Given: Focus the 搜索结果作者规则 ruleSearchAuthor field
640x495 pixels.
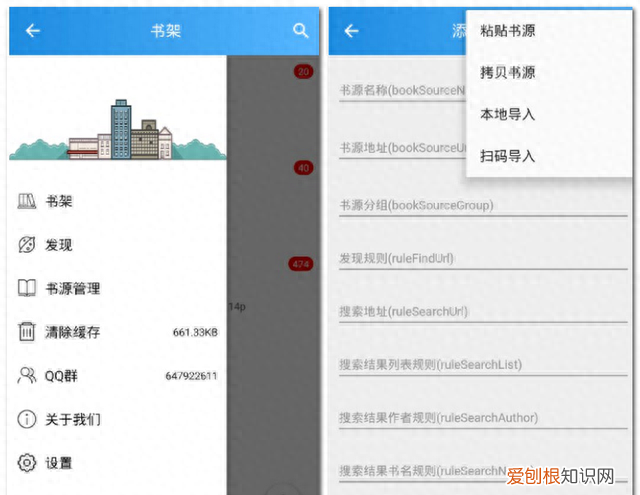Looking at the screenshot, I should tap(483, 418).
